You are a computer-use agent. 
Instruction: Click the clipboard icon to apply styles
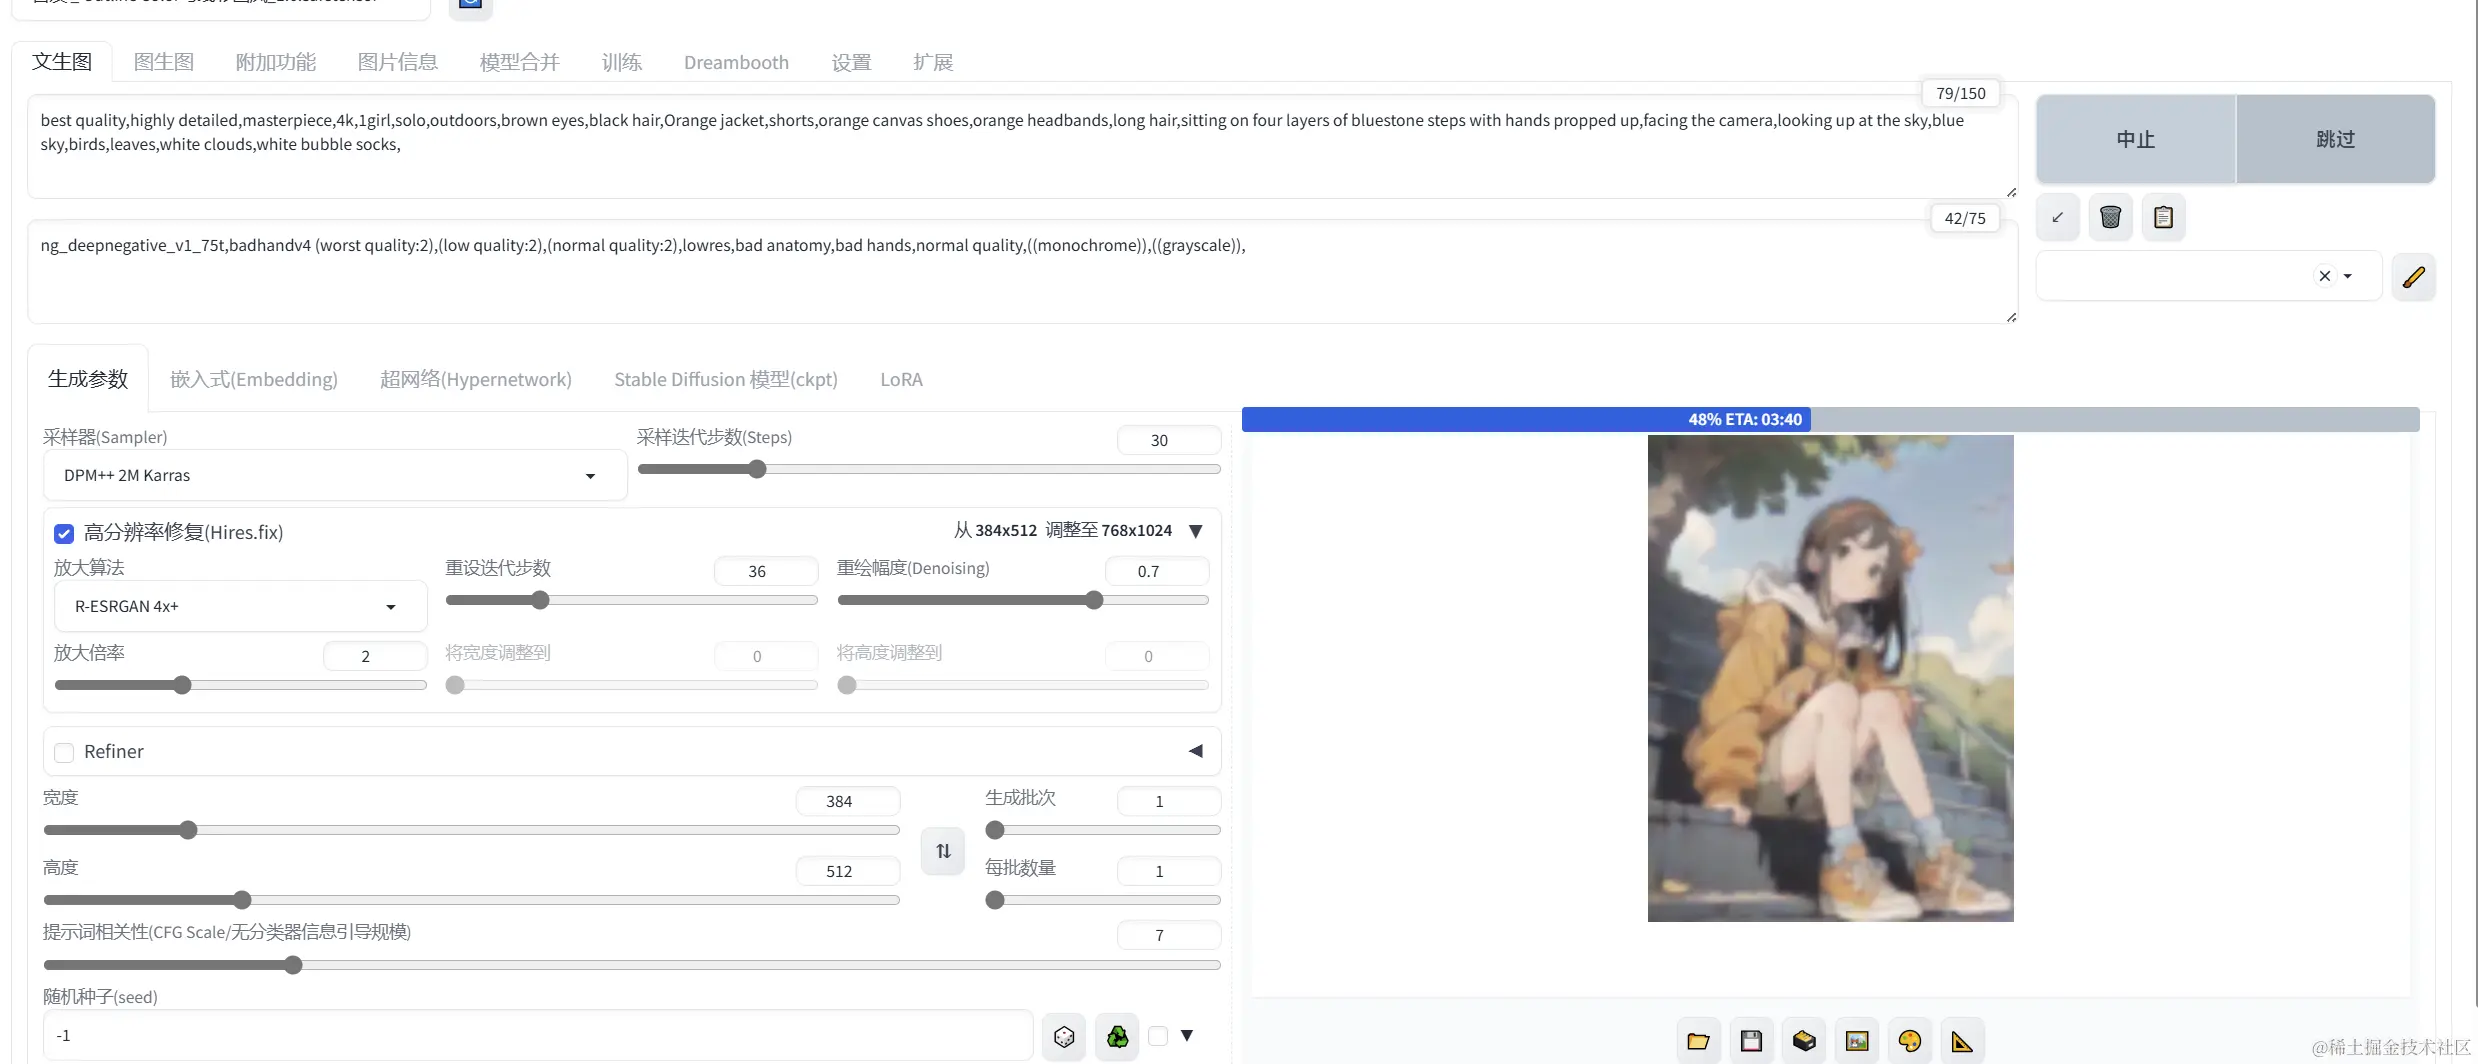coord(2163,217)
